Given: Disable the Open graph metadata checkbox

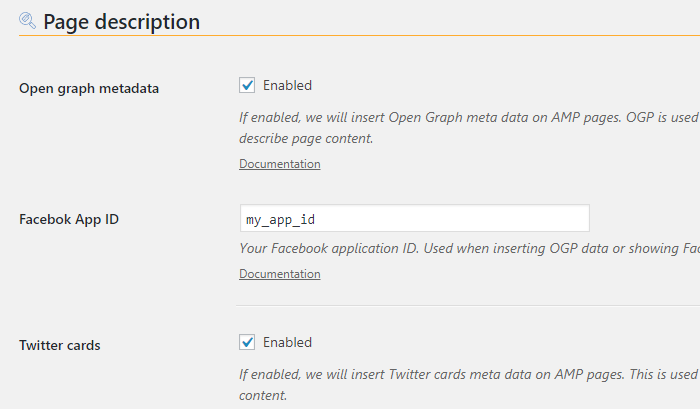Looking at the screenshot, I should tap(247, 85).
